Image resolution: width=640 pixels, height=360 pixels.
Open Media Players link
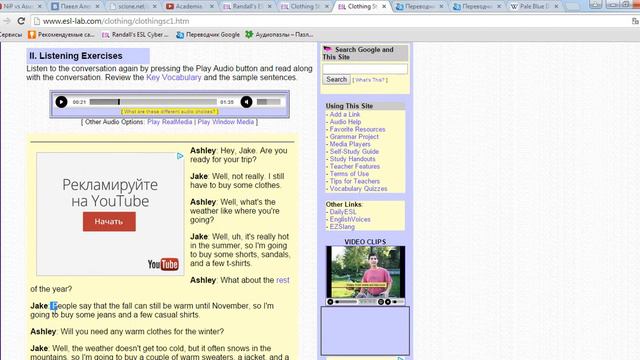pyautogui.click(x=350, y=144)
